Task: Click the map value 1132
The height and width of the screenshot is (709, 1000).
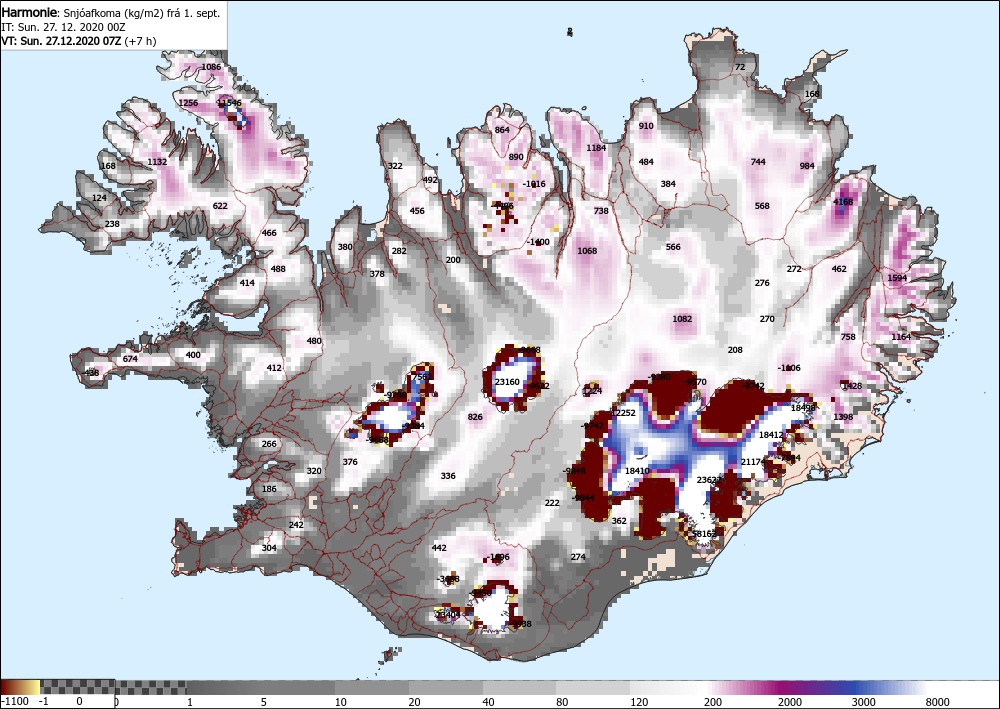Action: (x=157, y=162)
